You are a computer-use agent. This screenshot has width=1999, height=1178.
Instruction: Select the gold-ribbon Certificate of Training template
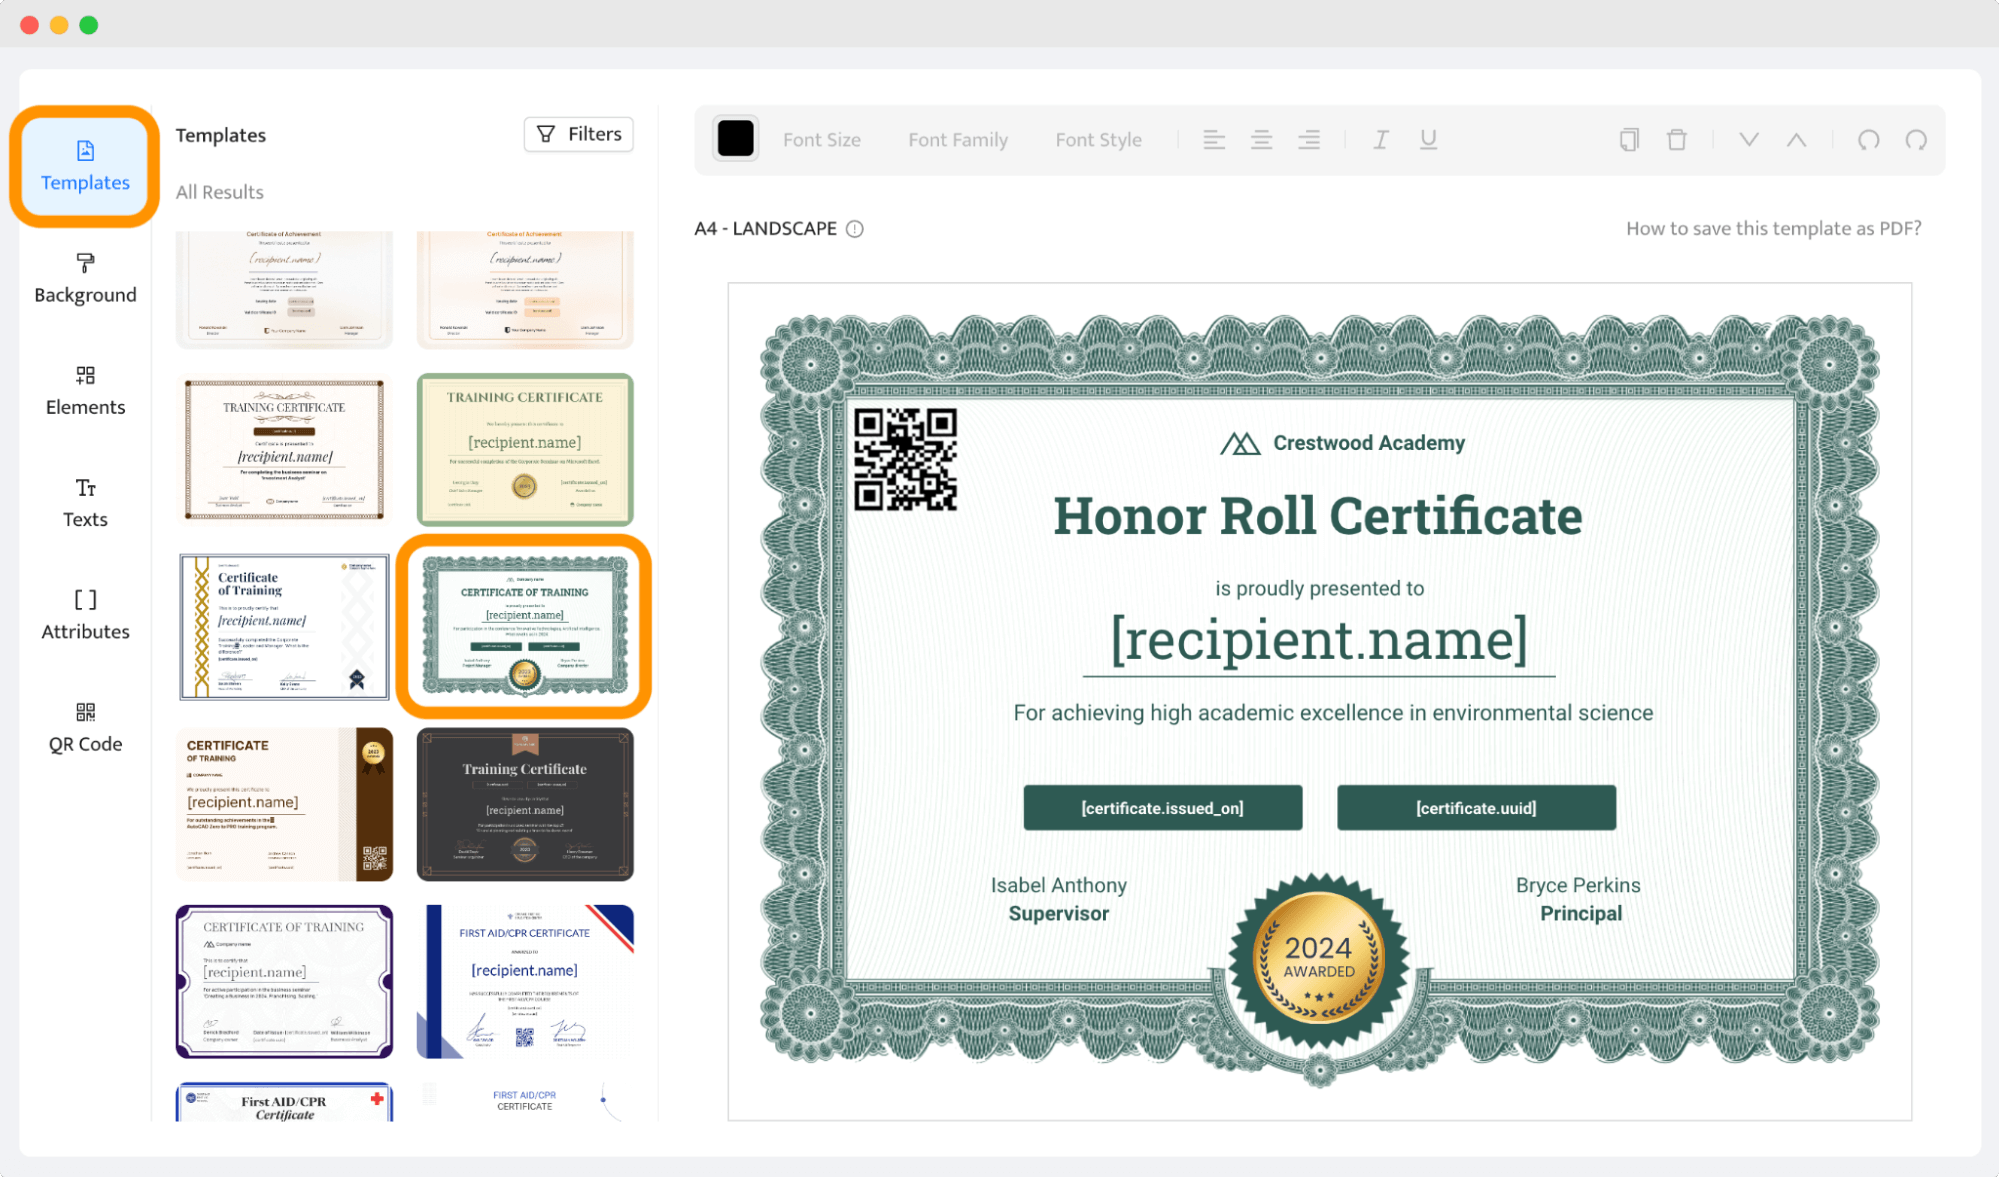[x=284, y=626]
